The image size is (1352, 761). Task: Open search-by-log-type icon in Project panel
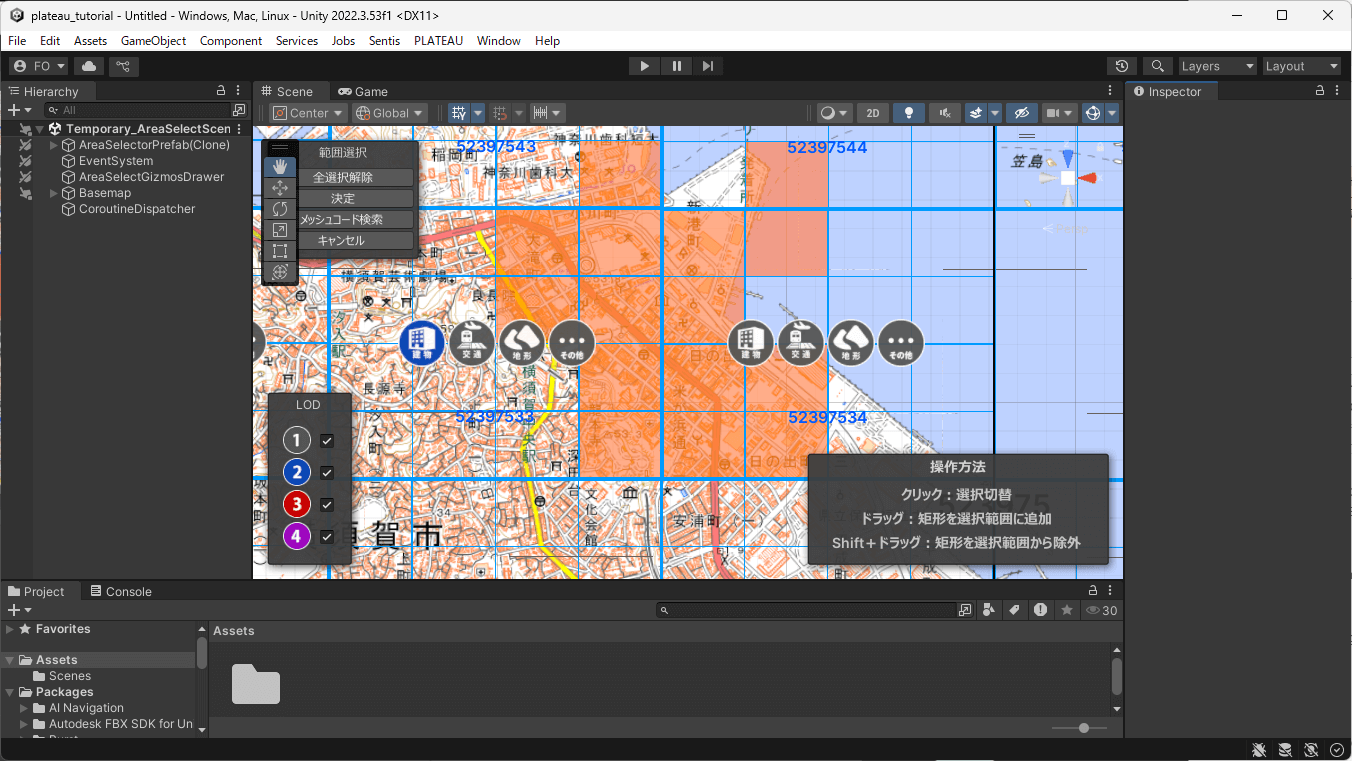pos(1041,610)
